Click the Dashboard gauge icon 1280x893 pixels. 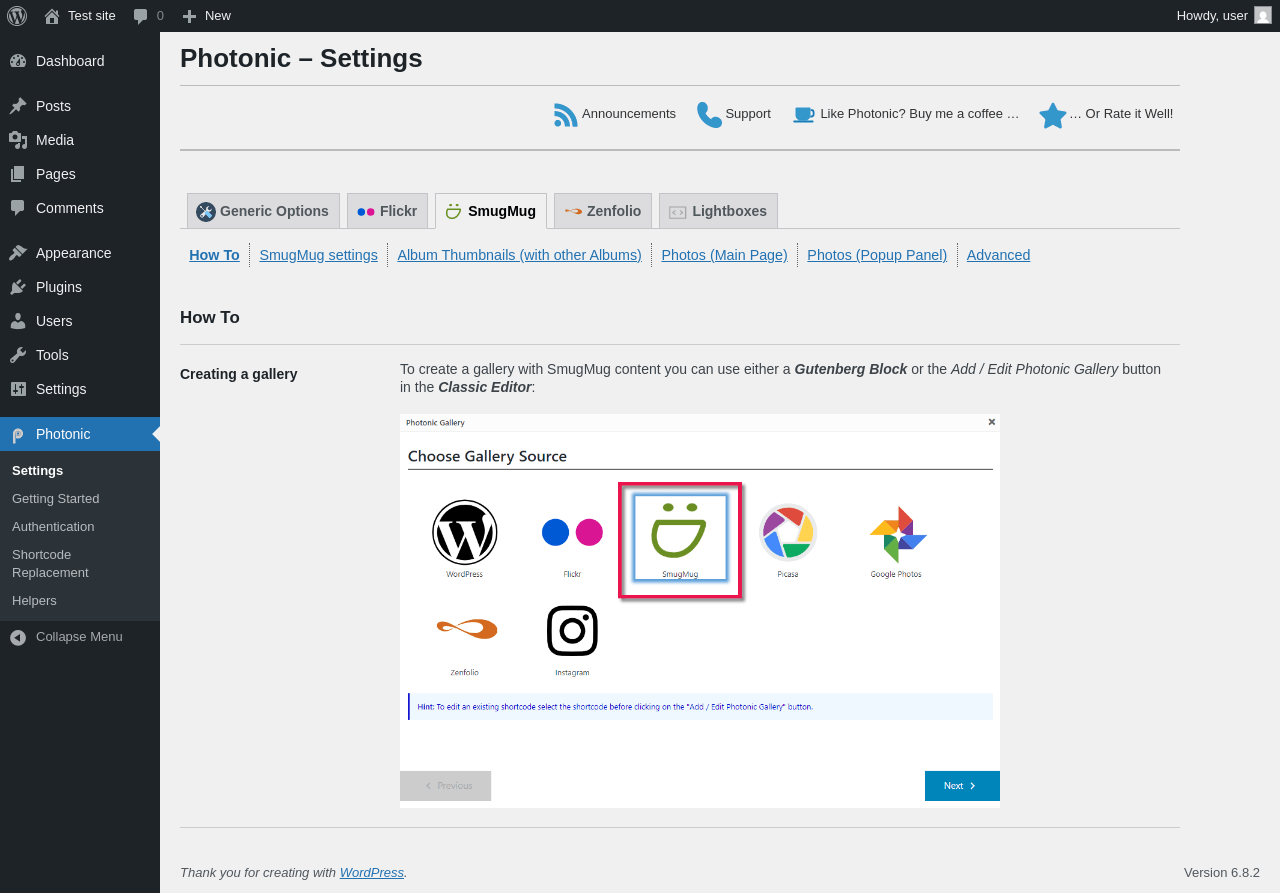tap(18, 61)
